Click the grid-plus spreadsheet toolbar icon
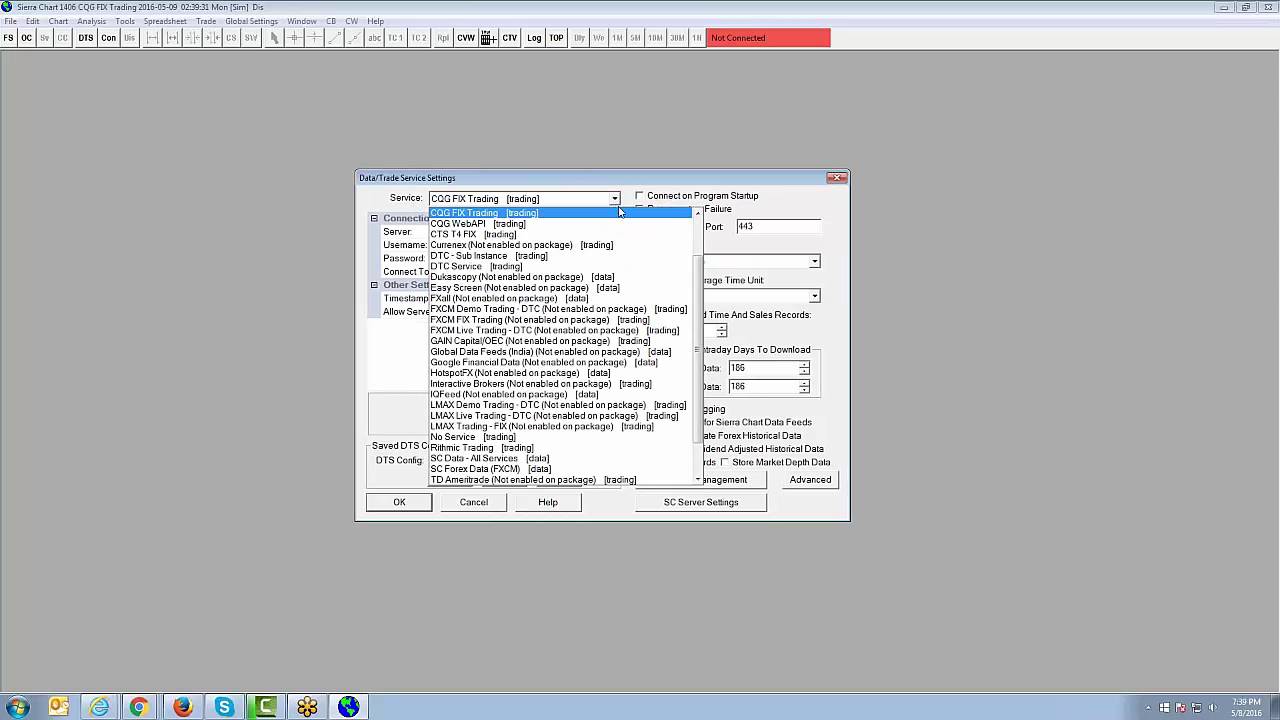1280x720 pixels. (x=488, y=38)
